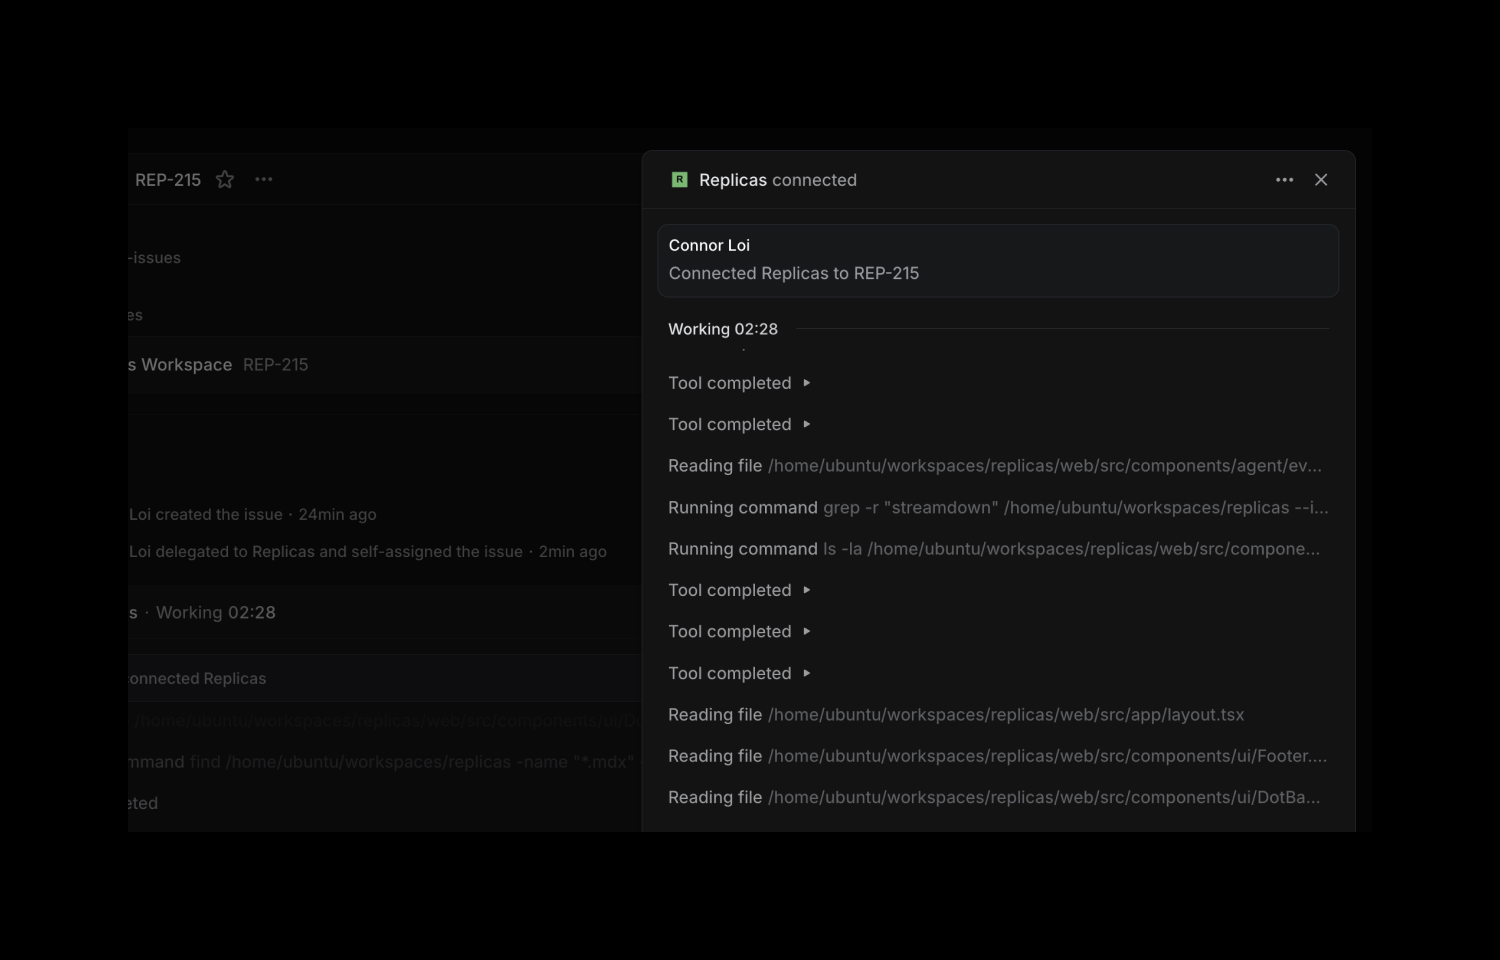The height and width of the screenshot is (960, 1500).
Task: Close the Replicas connected panel
Action: point(1321,180)
